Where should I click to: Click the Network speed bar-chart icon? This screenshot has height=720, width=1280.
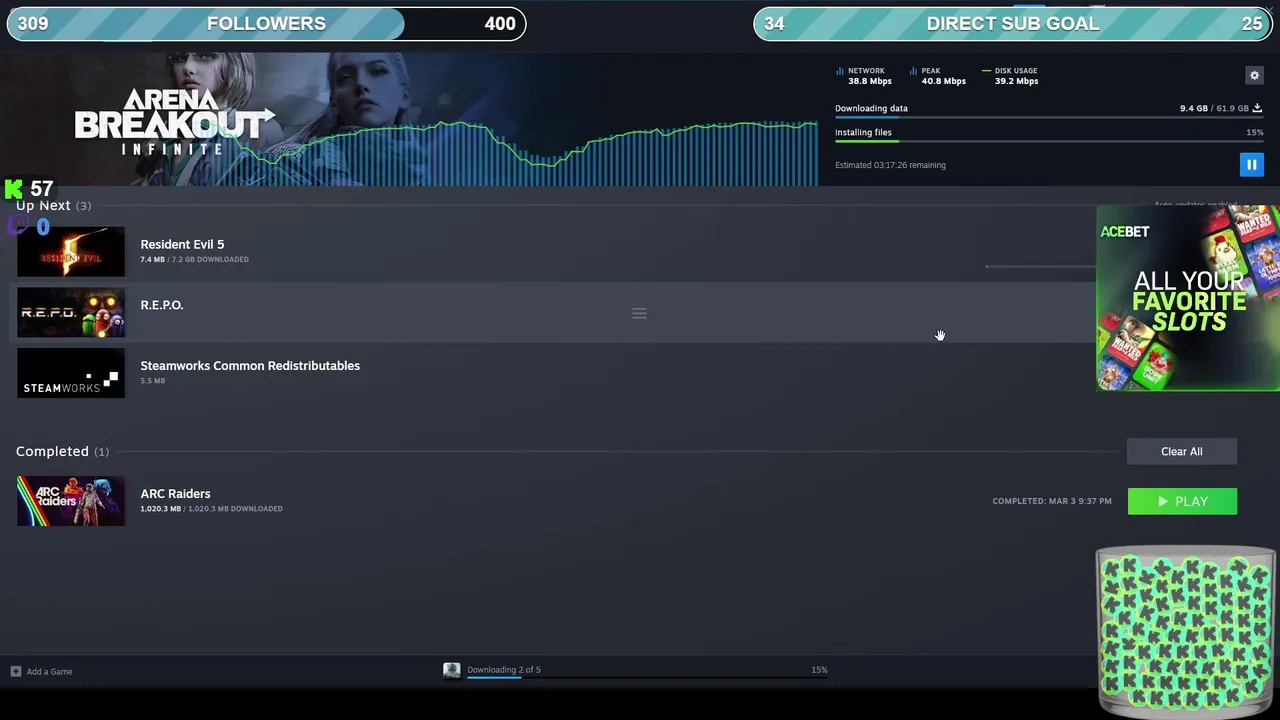tap(840, 71)
